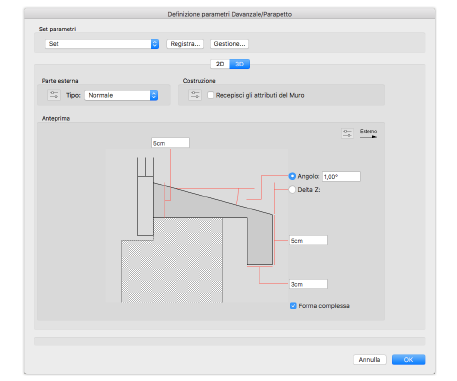457x381 pixels.
Task: Click the Angolo value field 1,00°
Action: point(341,176)
